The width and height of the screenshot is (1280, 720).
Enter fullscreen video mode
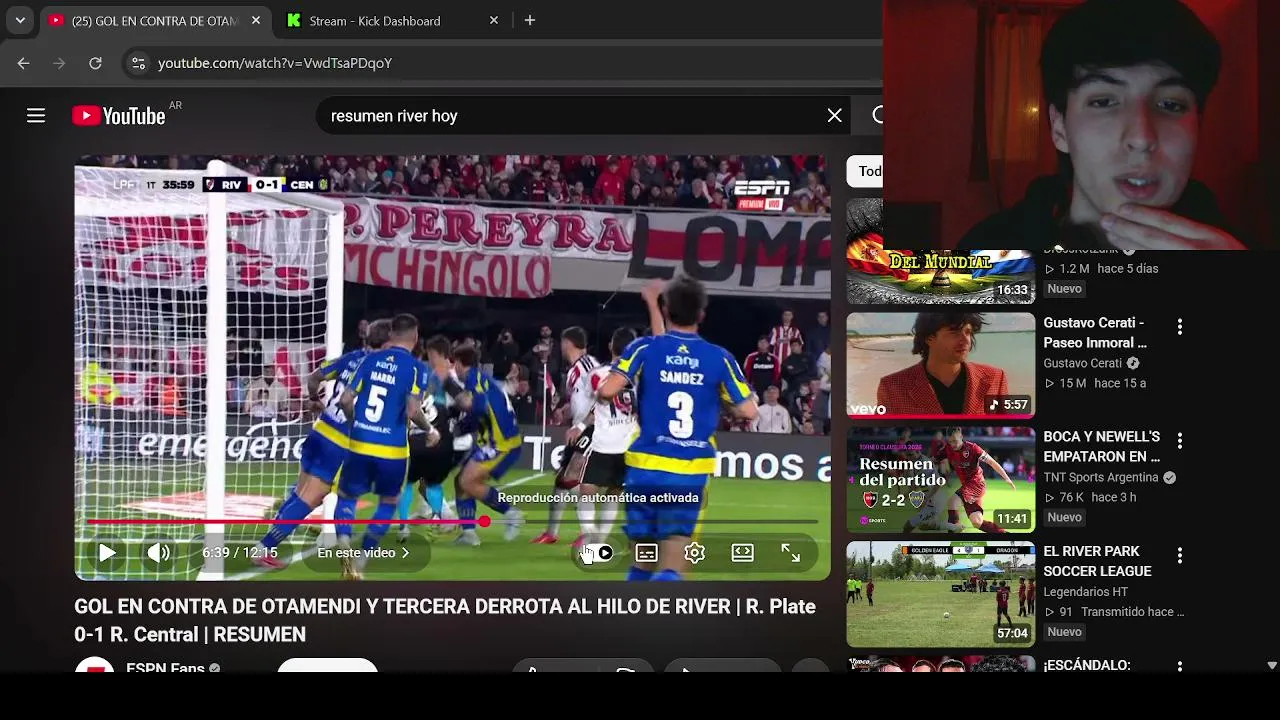pyautogui.click(x=790, y=553)
